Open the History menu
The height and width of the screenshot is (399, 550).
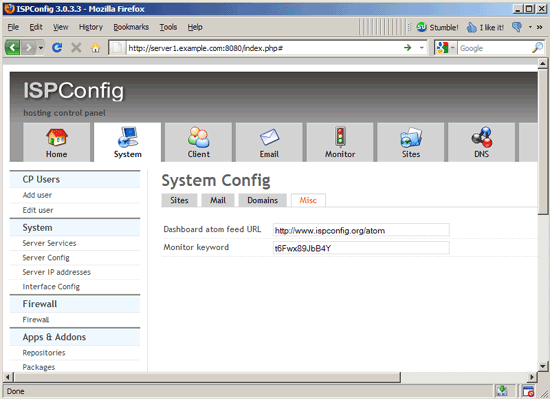(90, 27)
